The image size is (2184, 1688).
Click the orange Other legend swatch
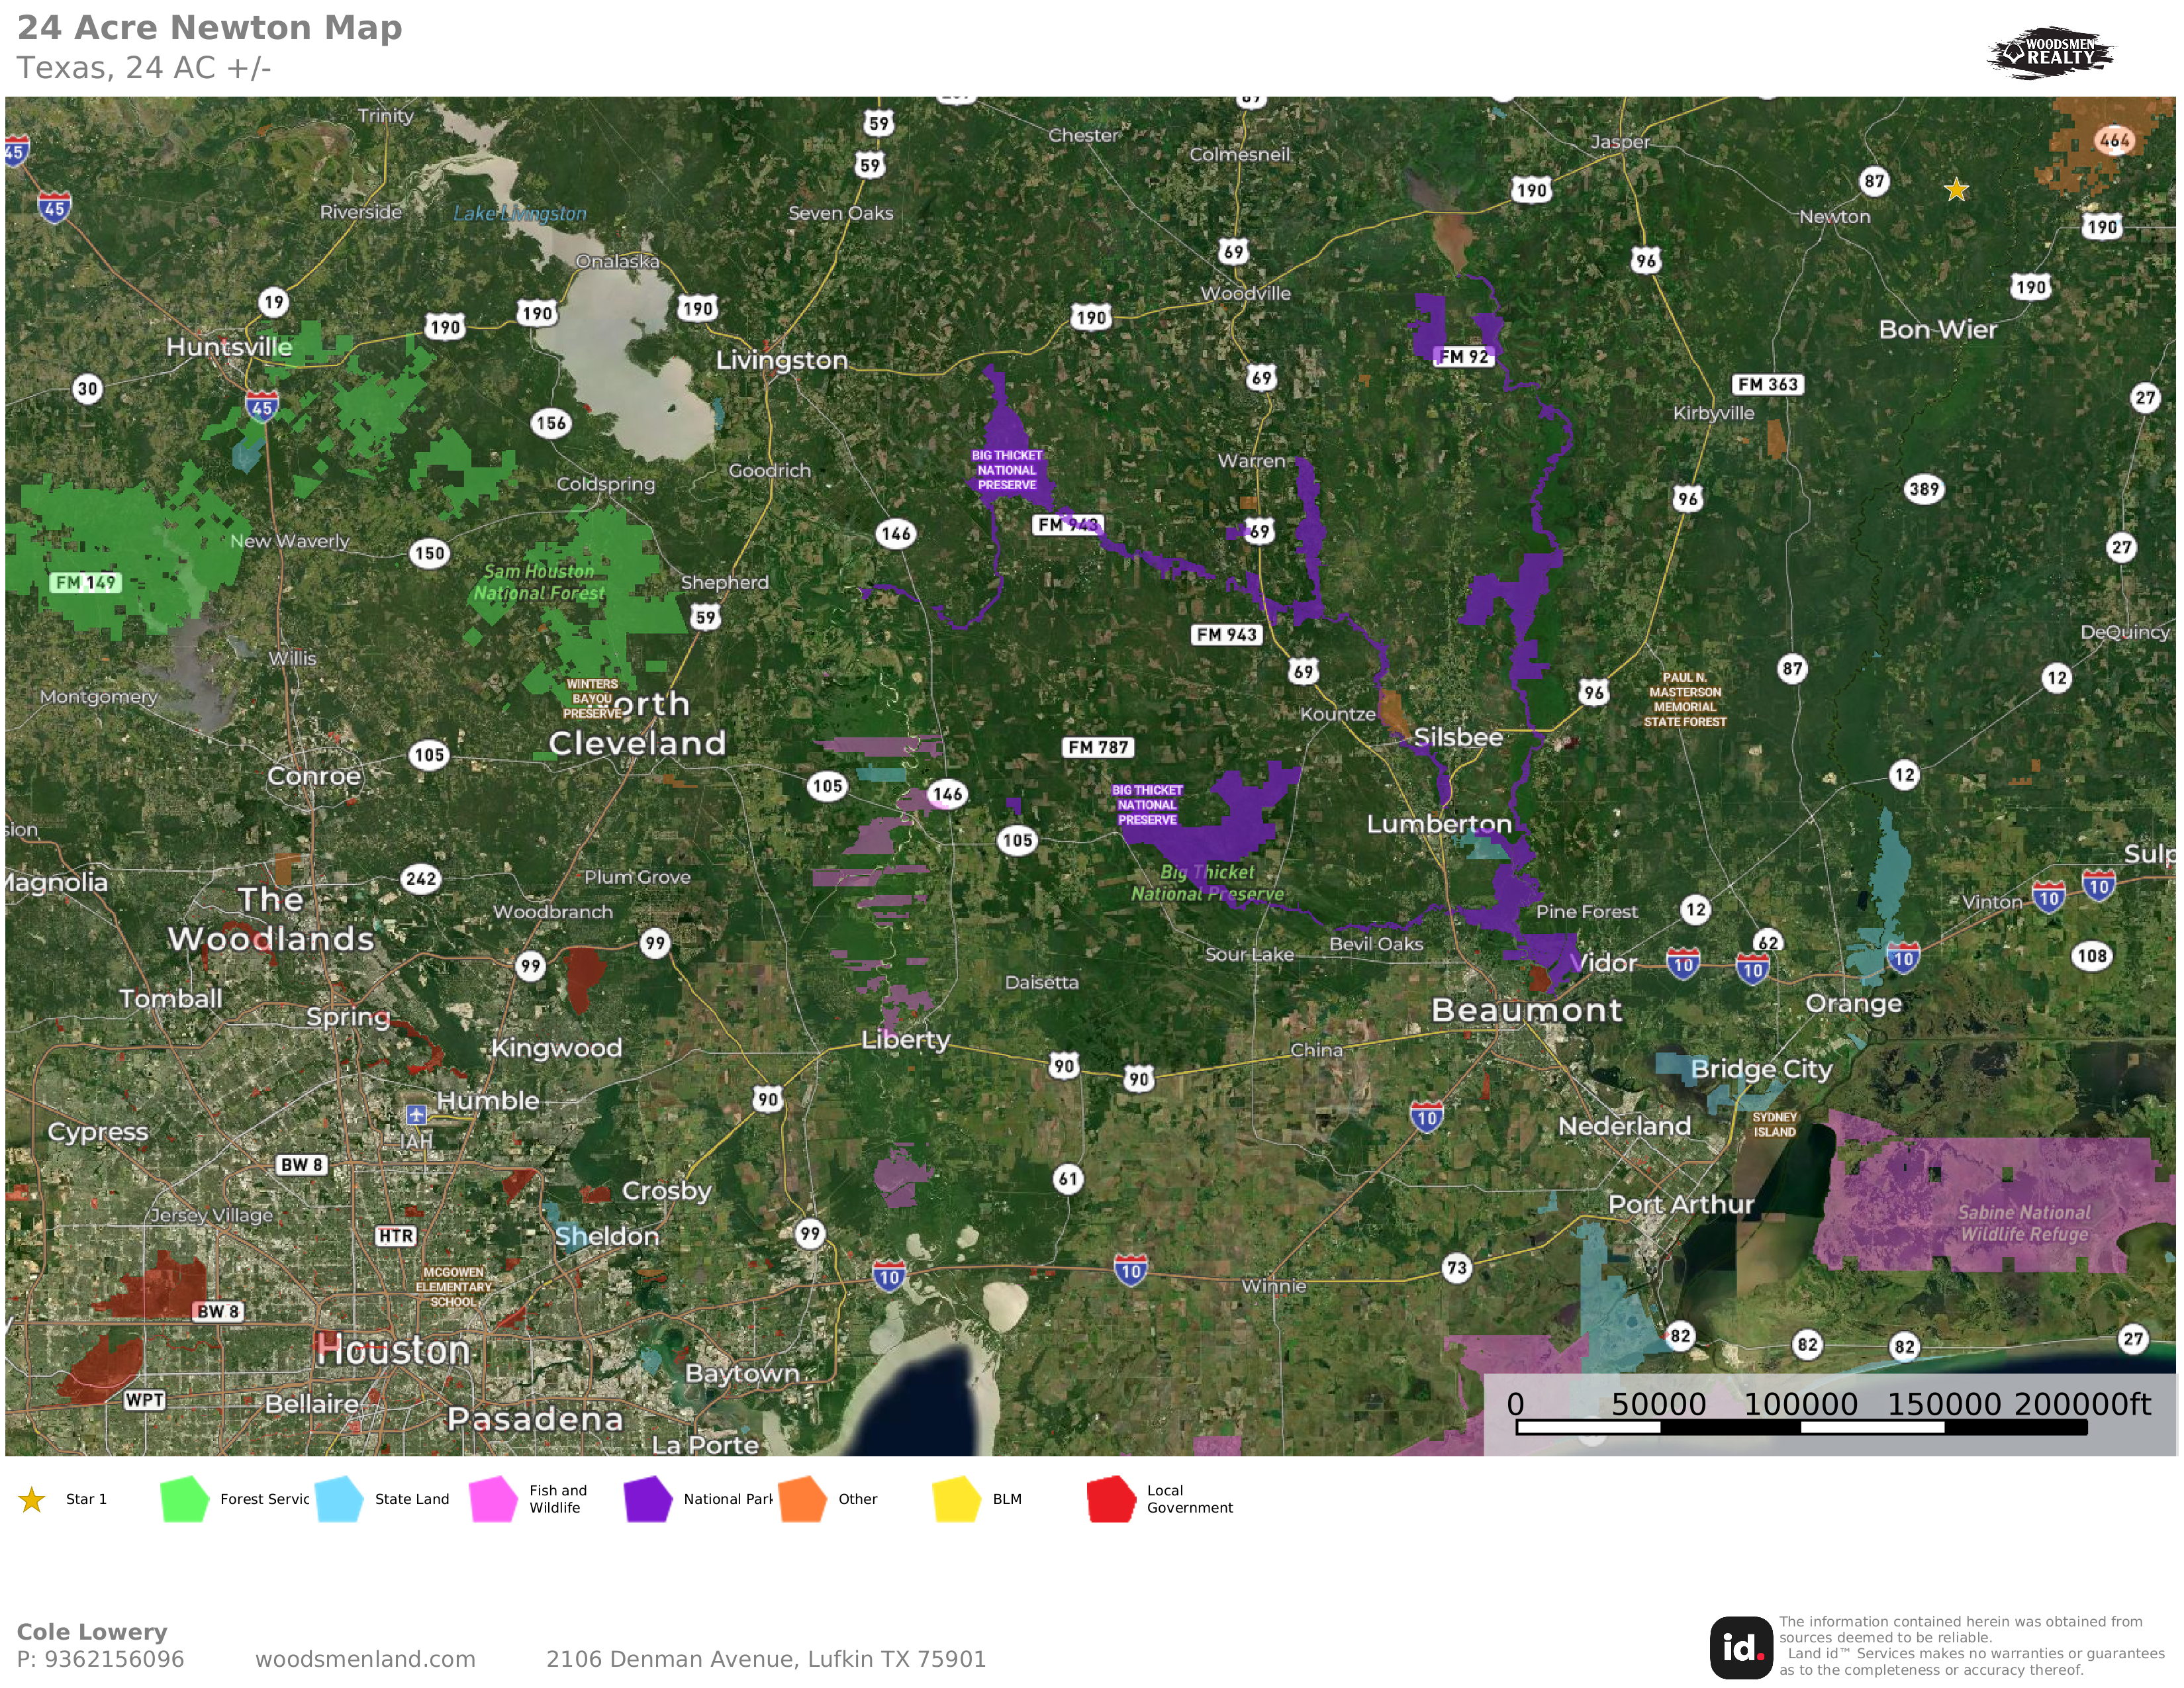pos(802,1499)
